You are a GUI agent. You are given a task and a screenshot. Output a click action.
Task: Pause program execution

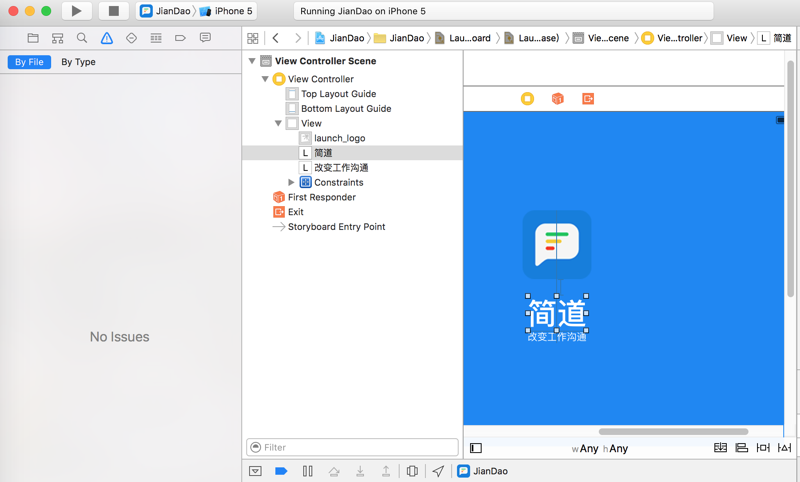(x=308, y=471)
